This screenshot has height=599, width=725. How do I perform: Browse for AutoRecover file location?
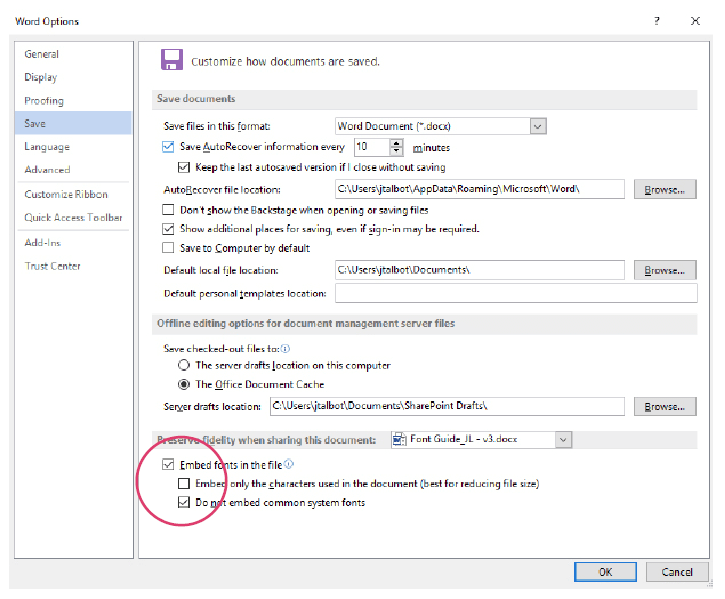(665, 189)
